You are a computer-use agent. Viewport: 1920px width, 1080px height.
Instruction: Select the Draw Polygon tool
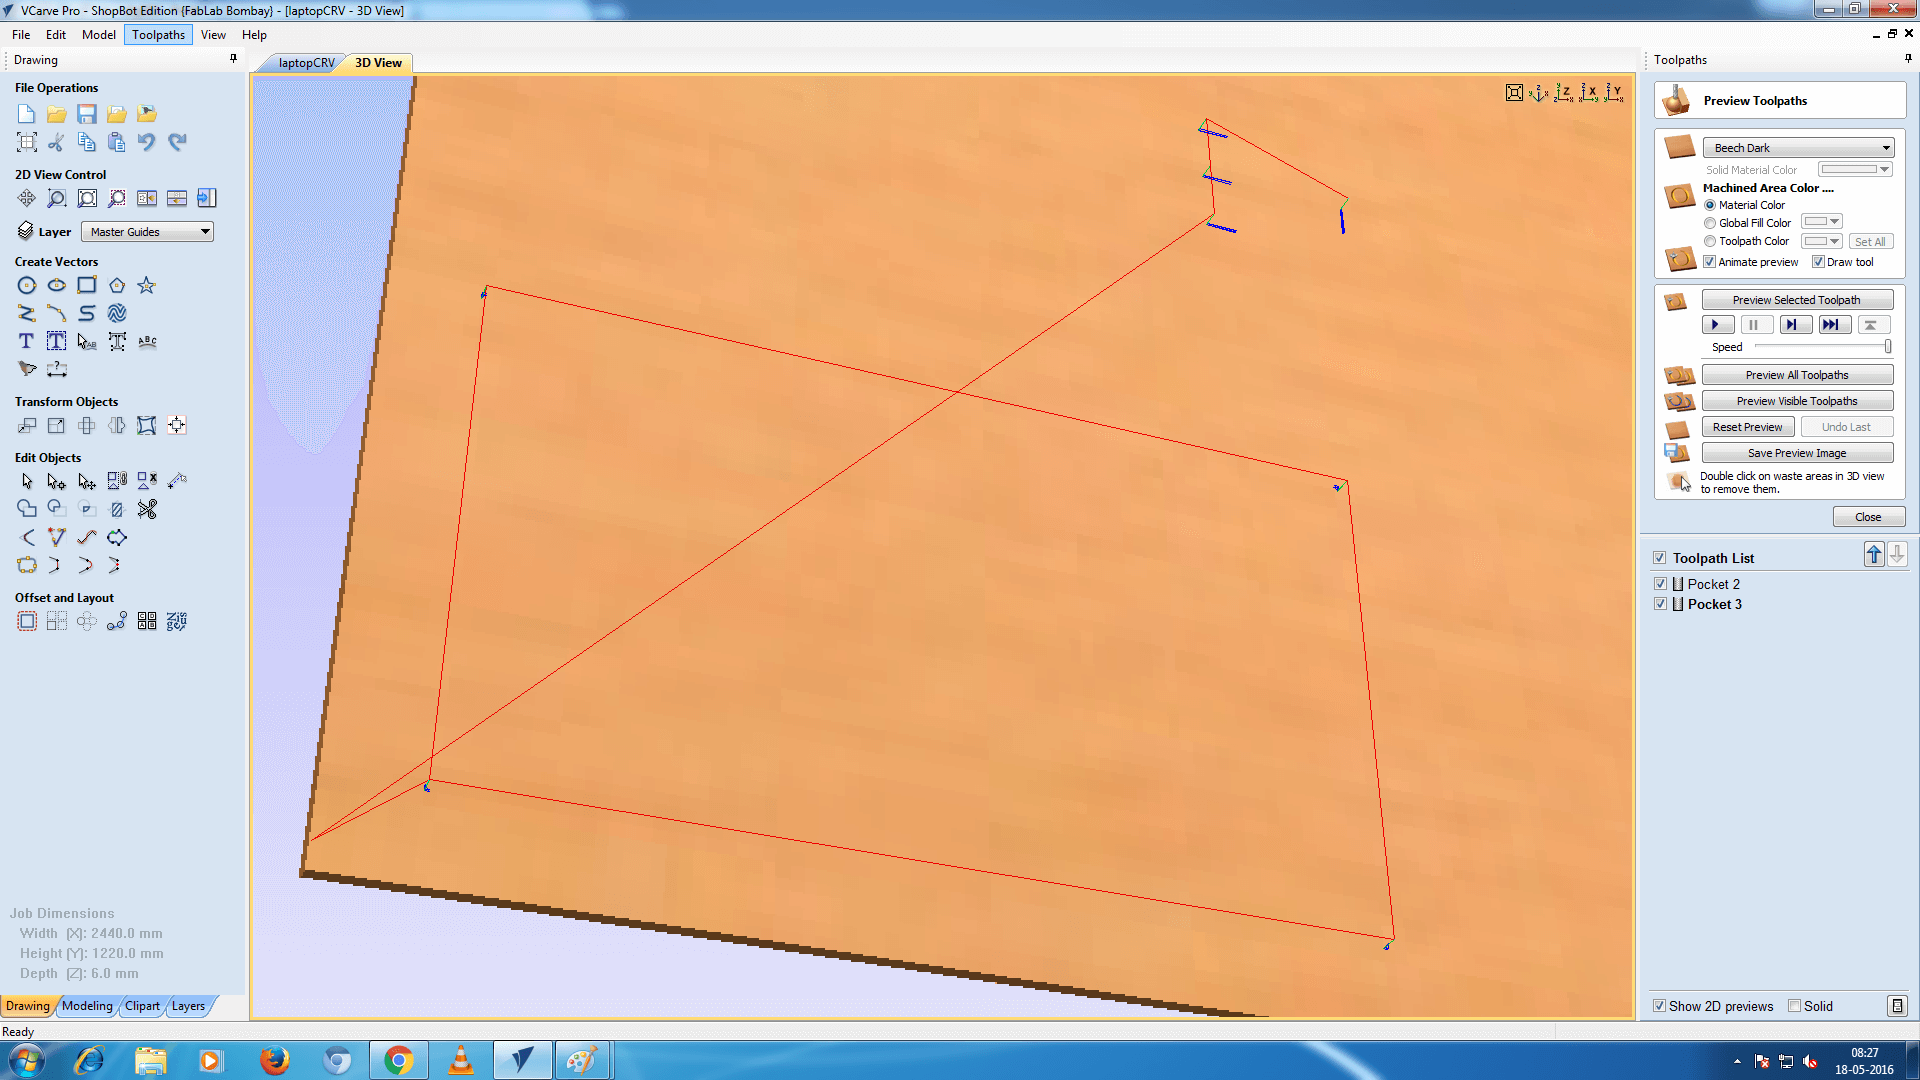(117, 286)
